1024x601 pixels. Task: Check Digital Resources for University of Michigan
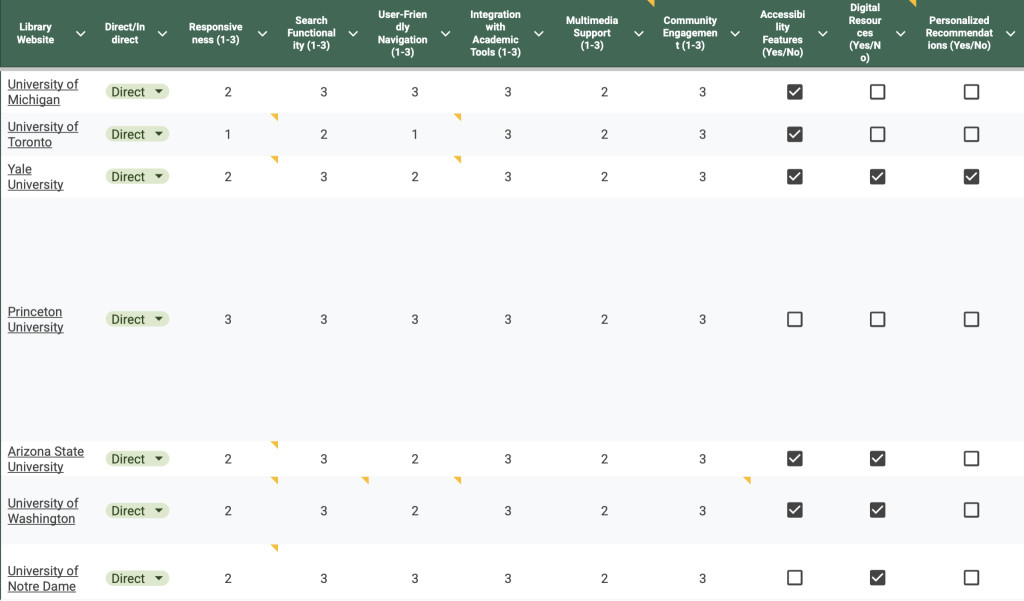878,91
